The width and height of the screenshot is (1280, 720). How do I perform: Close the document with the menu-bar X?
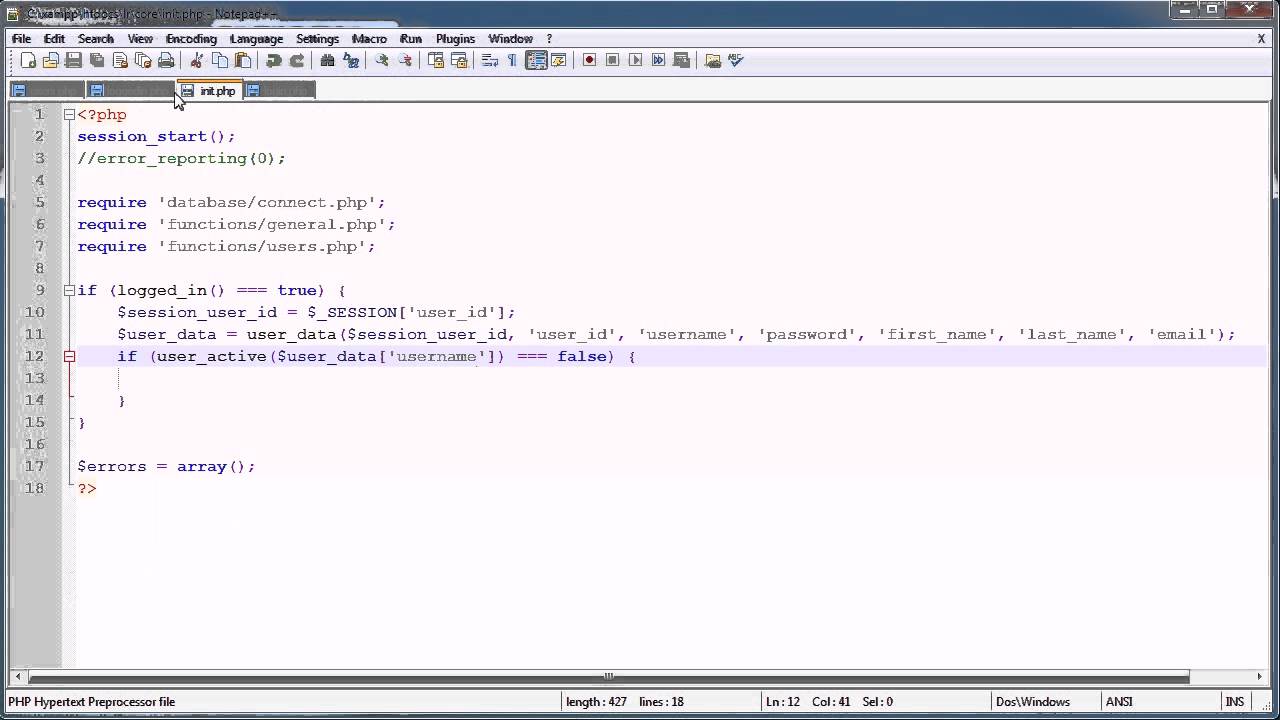tap(1262, 39)
